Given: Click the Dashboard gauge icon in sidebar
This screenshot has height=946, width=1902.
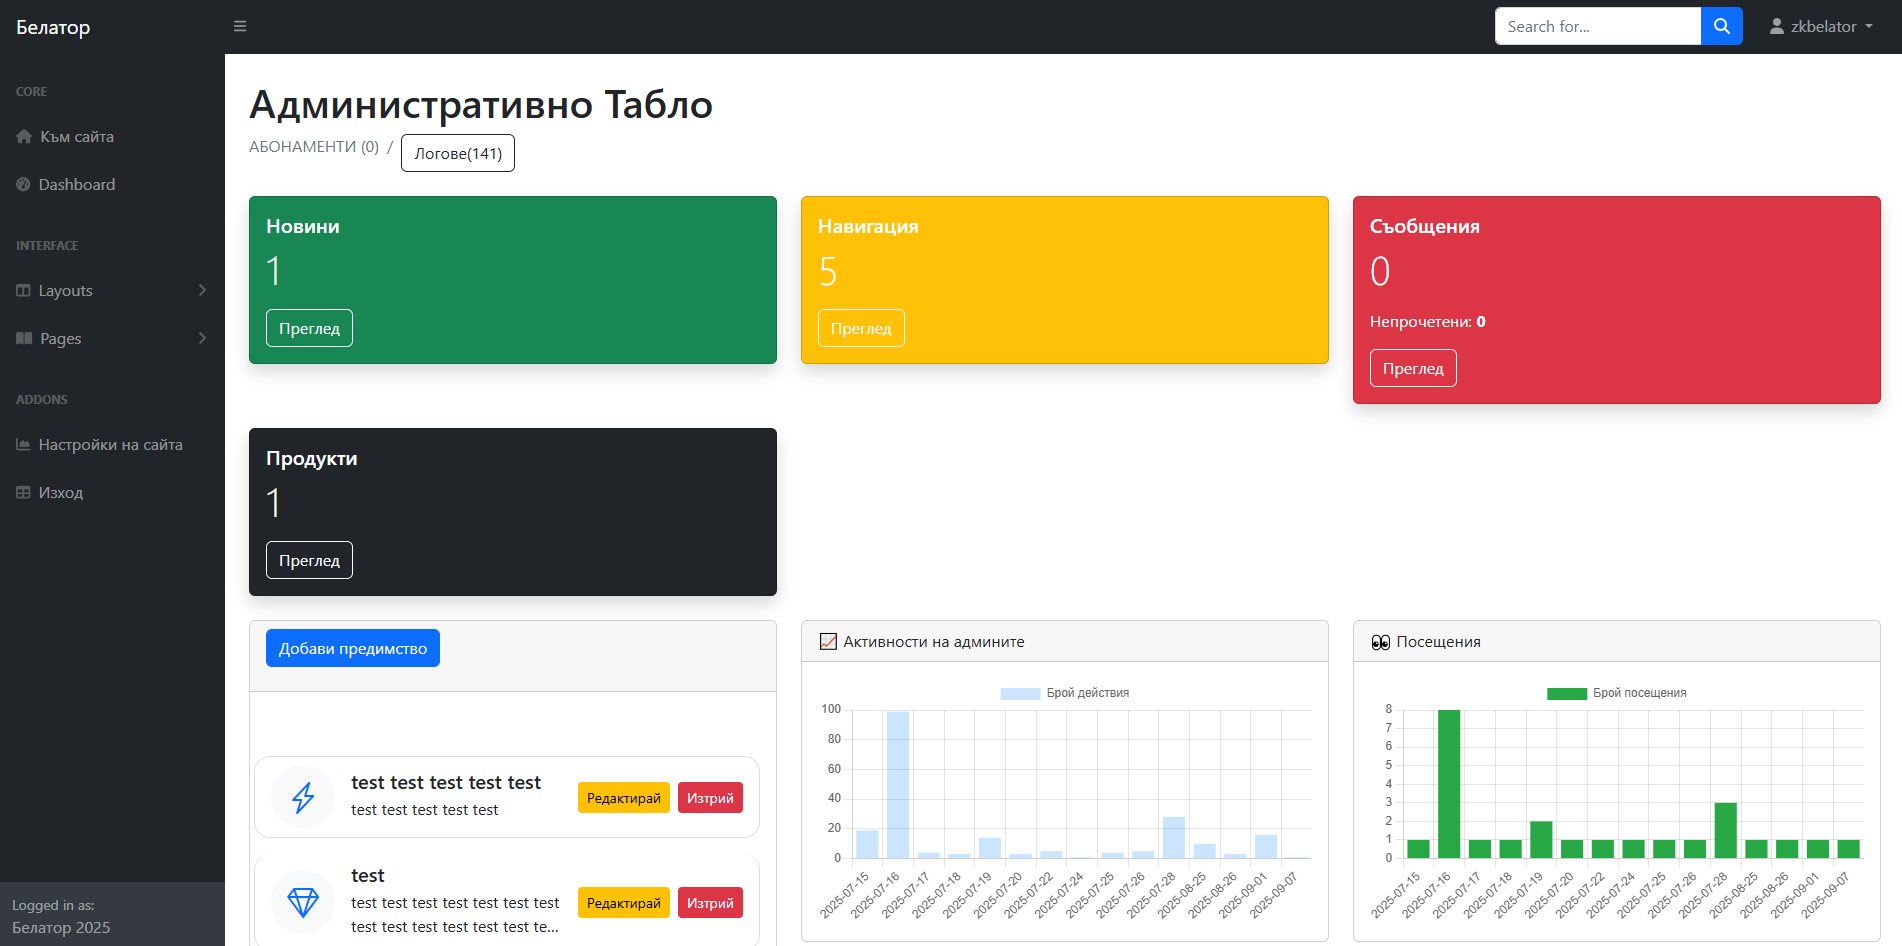Looking at the screenshot, I should point(24,185).
